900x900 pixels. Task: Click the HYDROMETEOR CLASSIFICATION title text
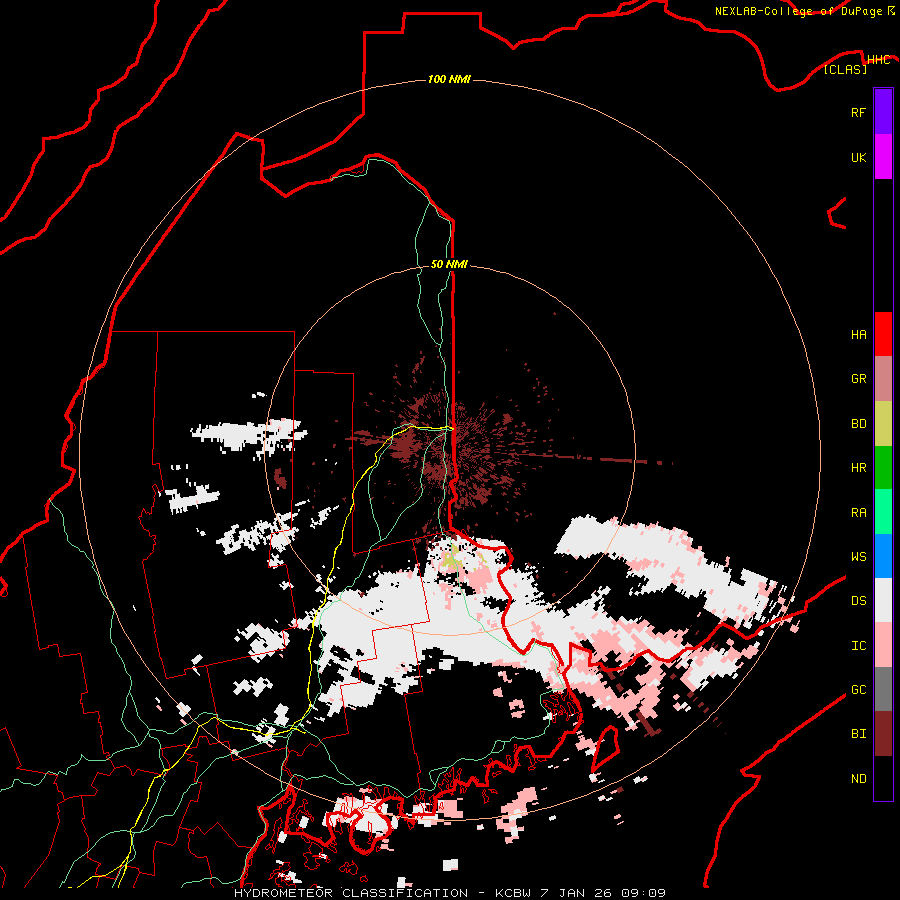[351, 893]
